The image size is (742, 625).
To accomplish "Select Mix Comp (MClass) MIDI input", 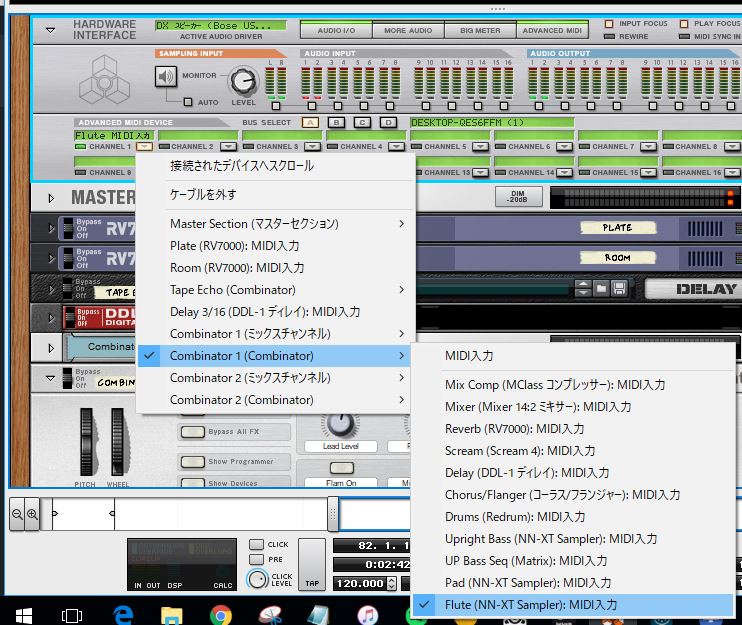I will coord(573,385).
